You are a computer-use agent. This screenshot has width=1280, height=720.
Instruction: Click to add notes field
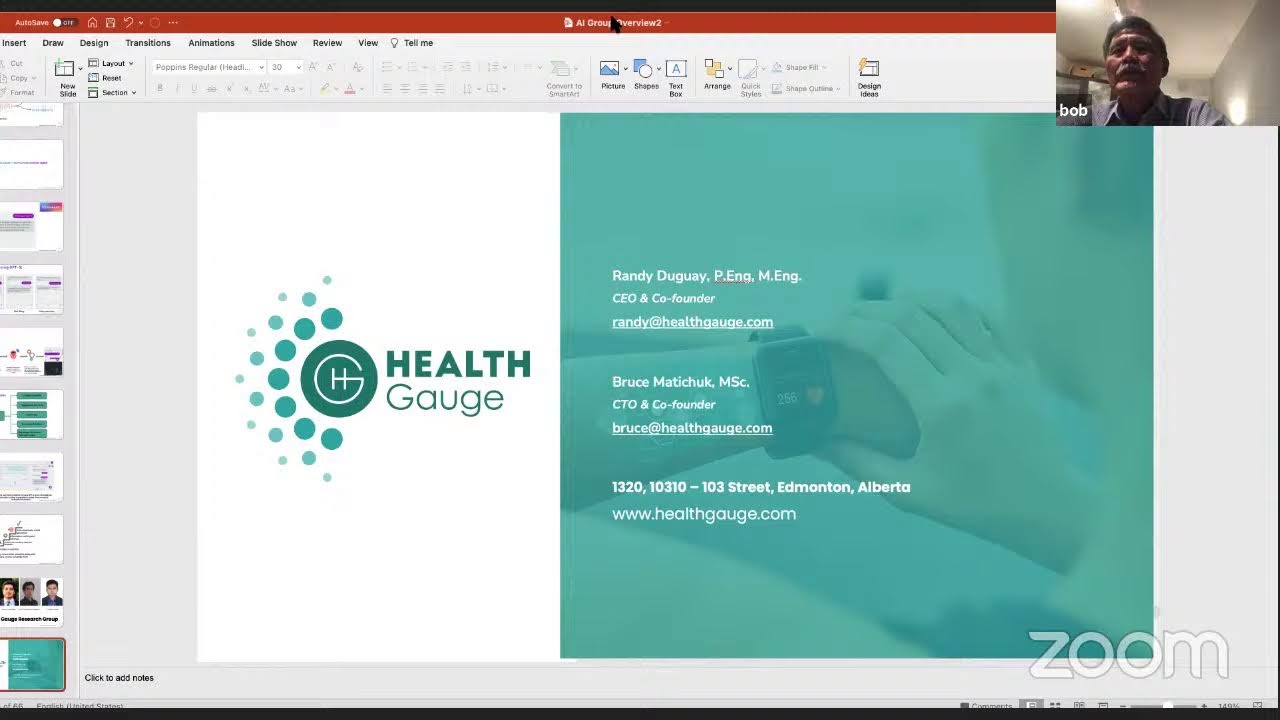coord(119,678)
